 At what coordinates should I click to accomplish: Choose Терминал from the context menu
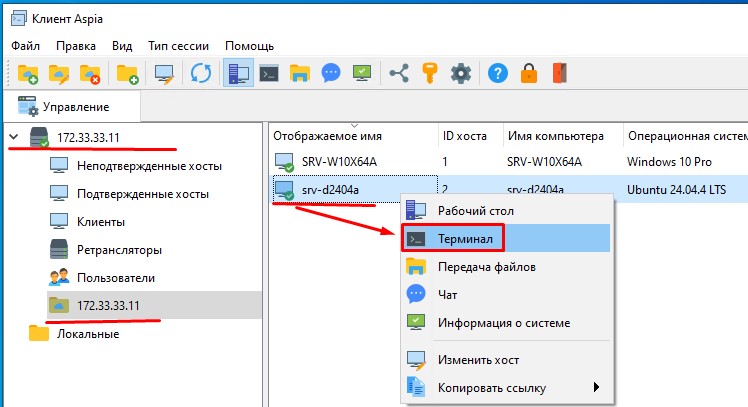[x=507, y=238]
